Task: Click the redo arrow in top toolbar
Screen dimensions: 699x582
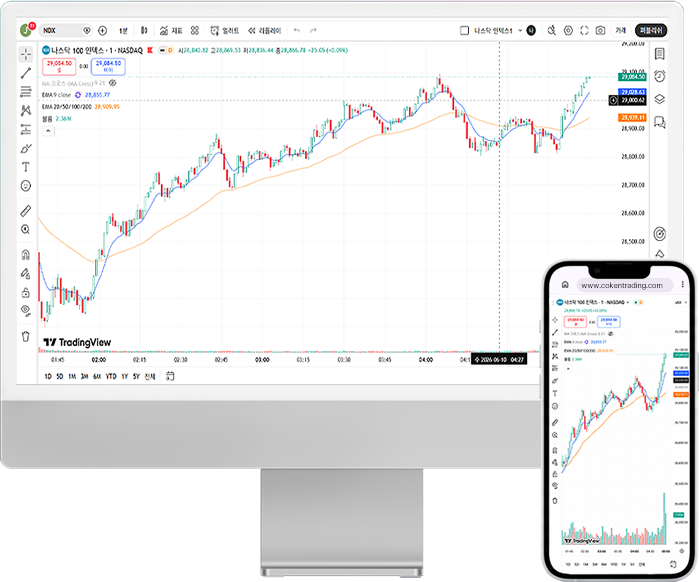Action: coord(313,30)
